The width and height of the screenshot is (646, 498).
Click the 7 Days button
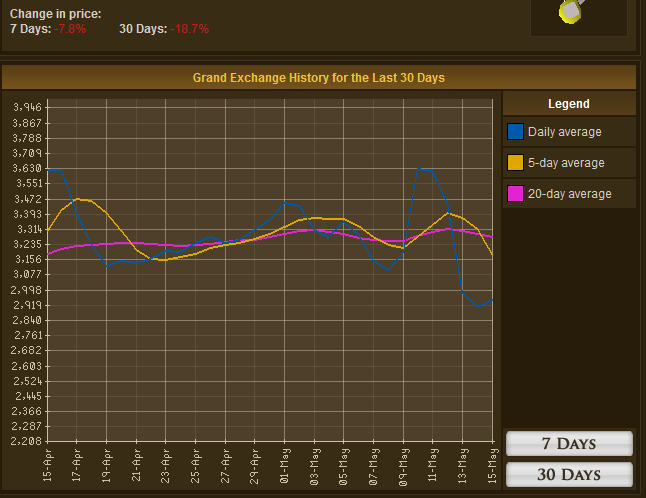click(x=569, y=444)
